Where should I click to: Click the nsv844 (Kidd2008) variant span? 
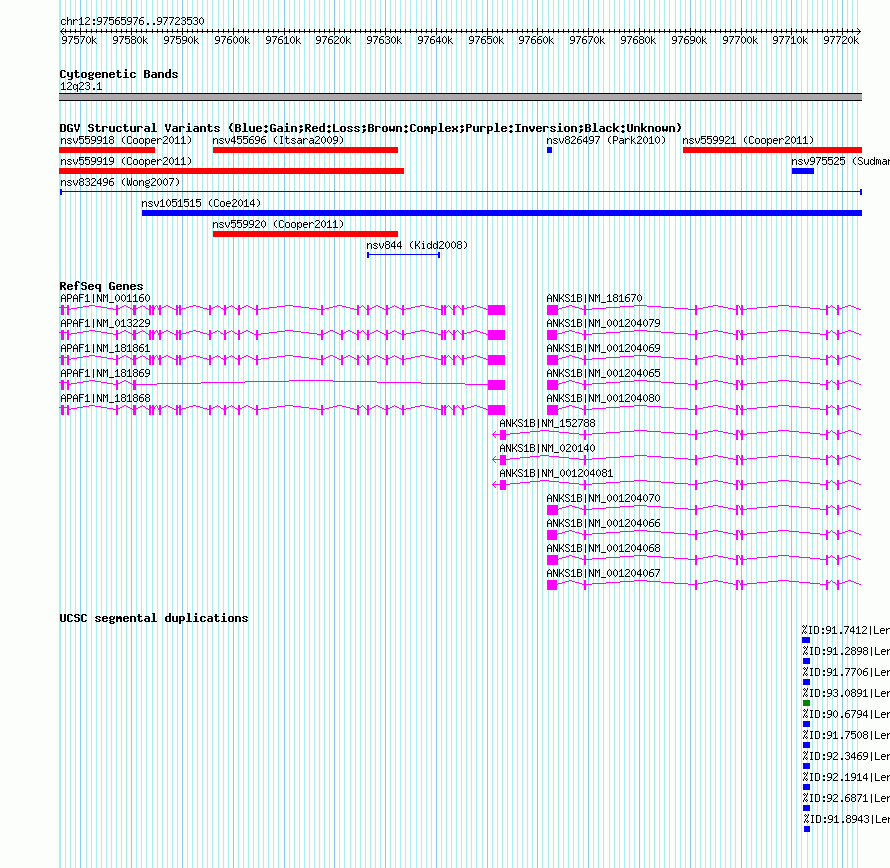[404, 255]
